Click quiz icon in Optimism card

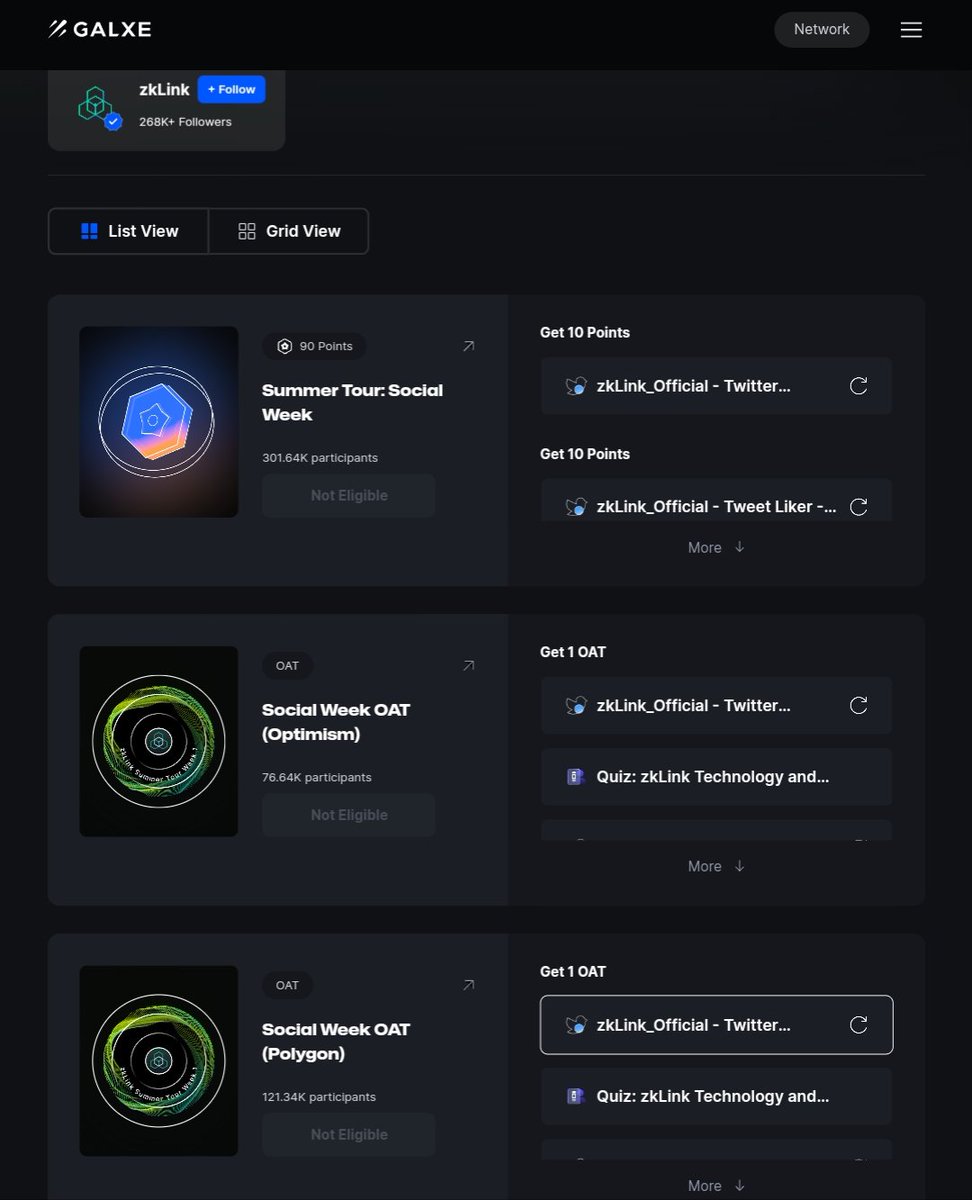(575, 777)
